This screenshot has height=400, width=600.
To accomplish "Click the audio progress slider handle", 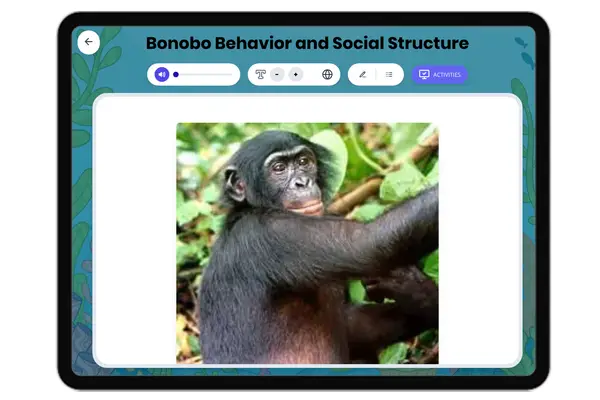I will pos(176,75).
